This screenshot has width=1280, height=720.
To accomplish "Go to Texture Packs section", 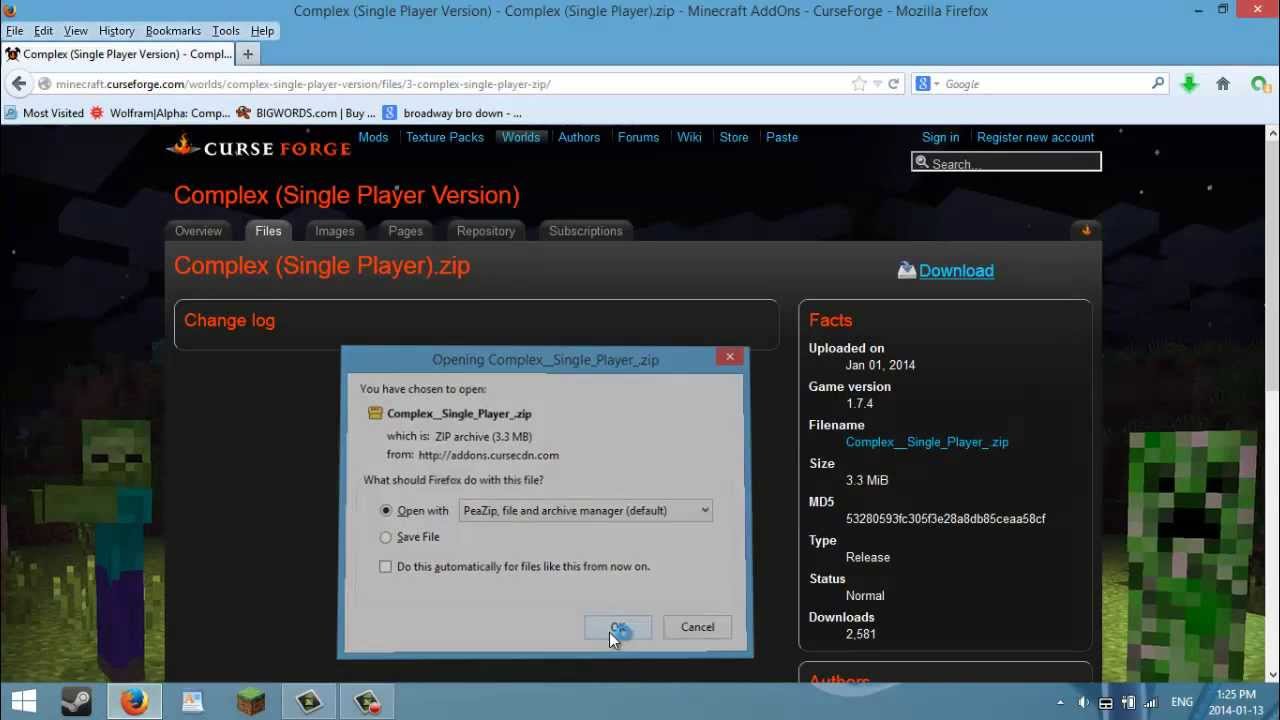I will [x=445, y=137].
